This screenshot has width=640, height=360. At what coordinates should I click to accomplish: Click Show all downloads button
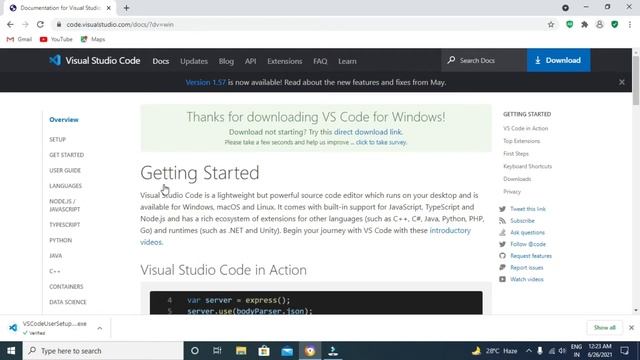604,328
